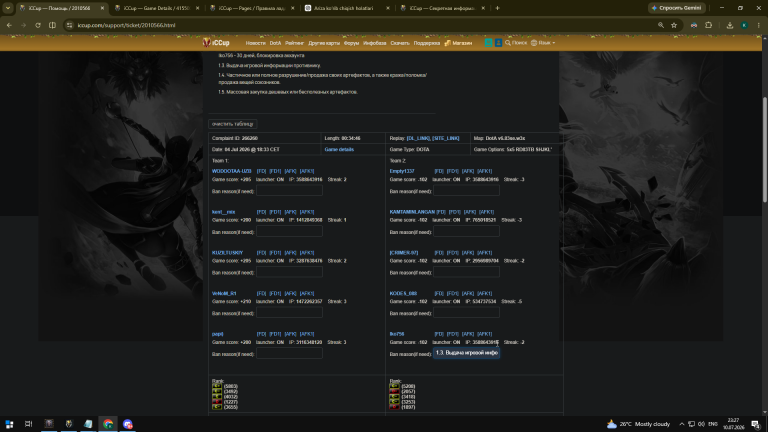Open the Рейтинг menu item
Screen dimensions: 768x432
294,43
